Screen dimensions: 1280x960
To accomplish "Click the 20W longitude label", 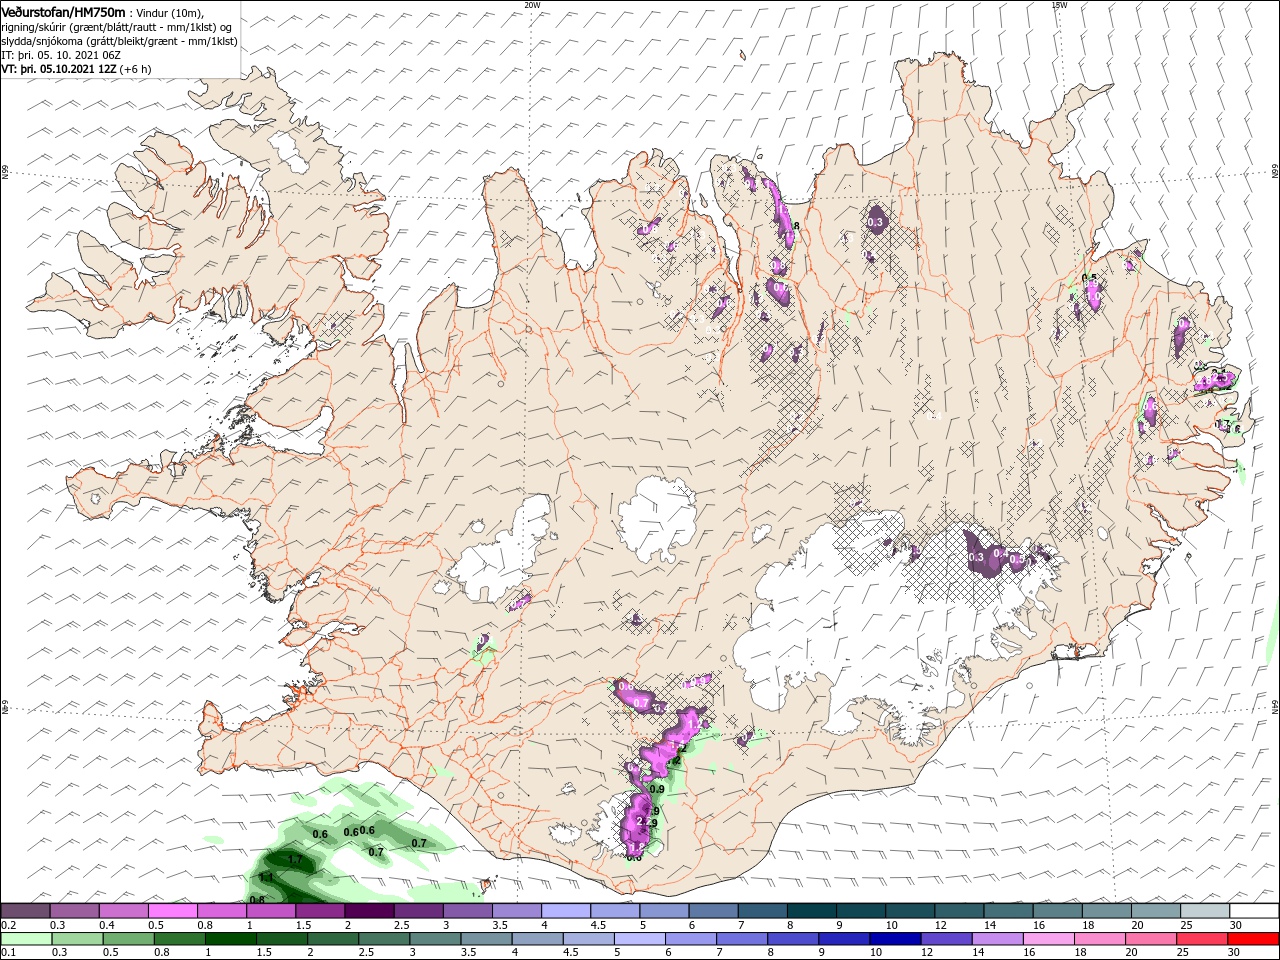I will pos(532,5).
